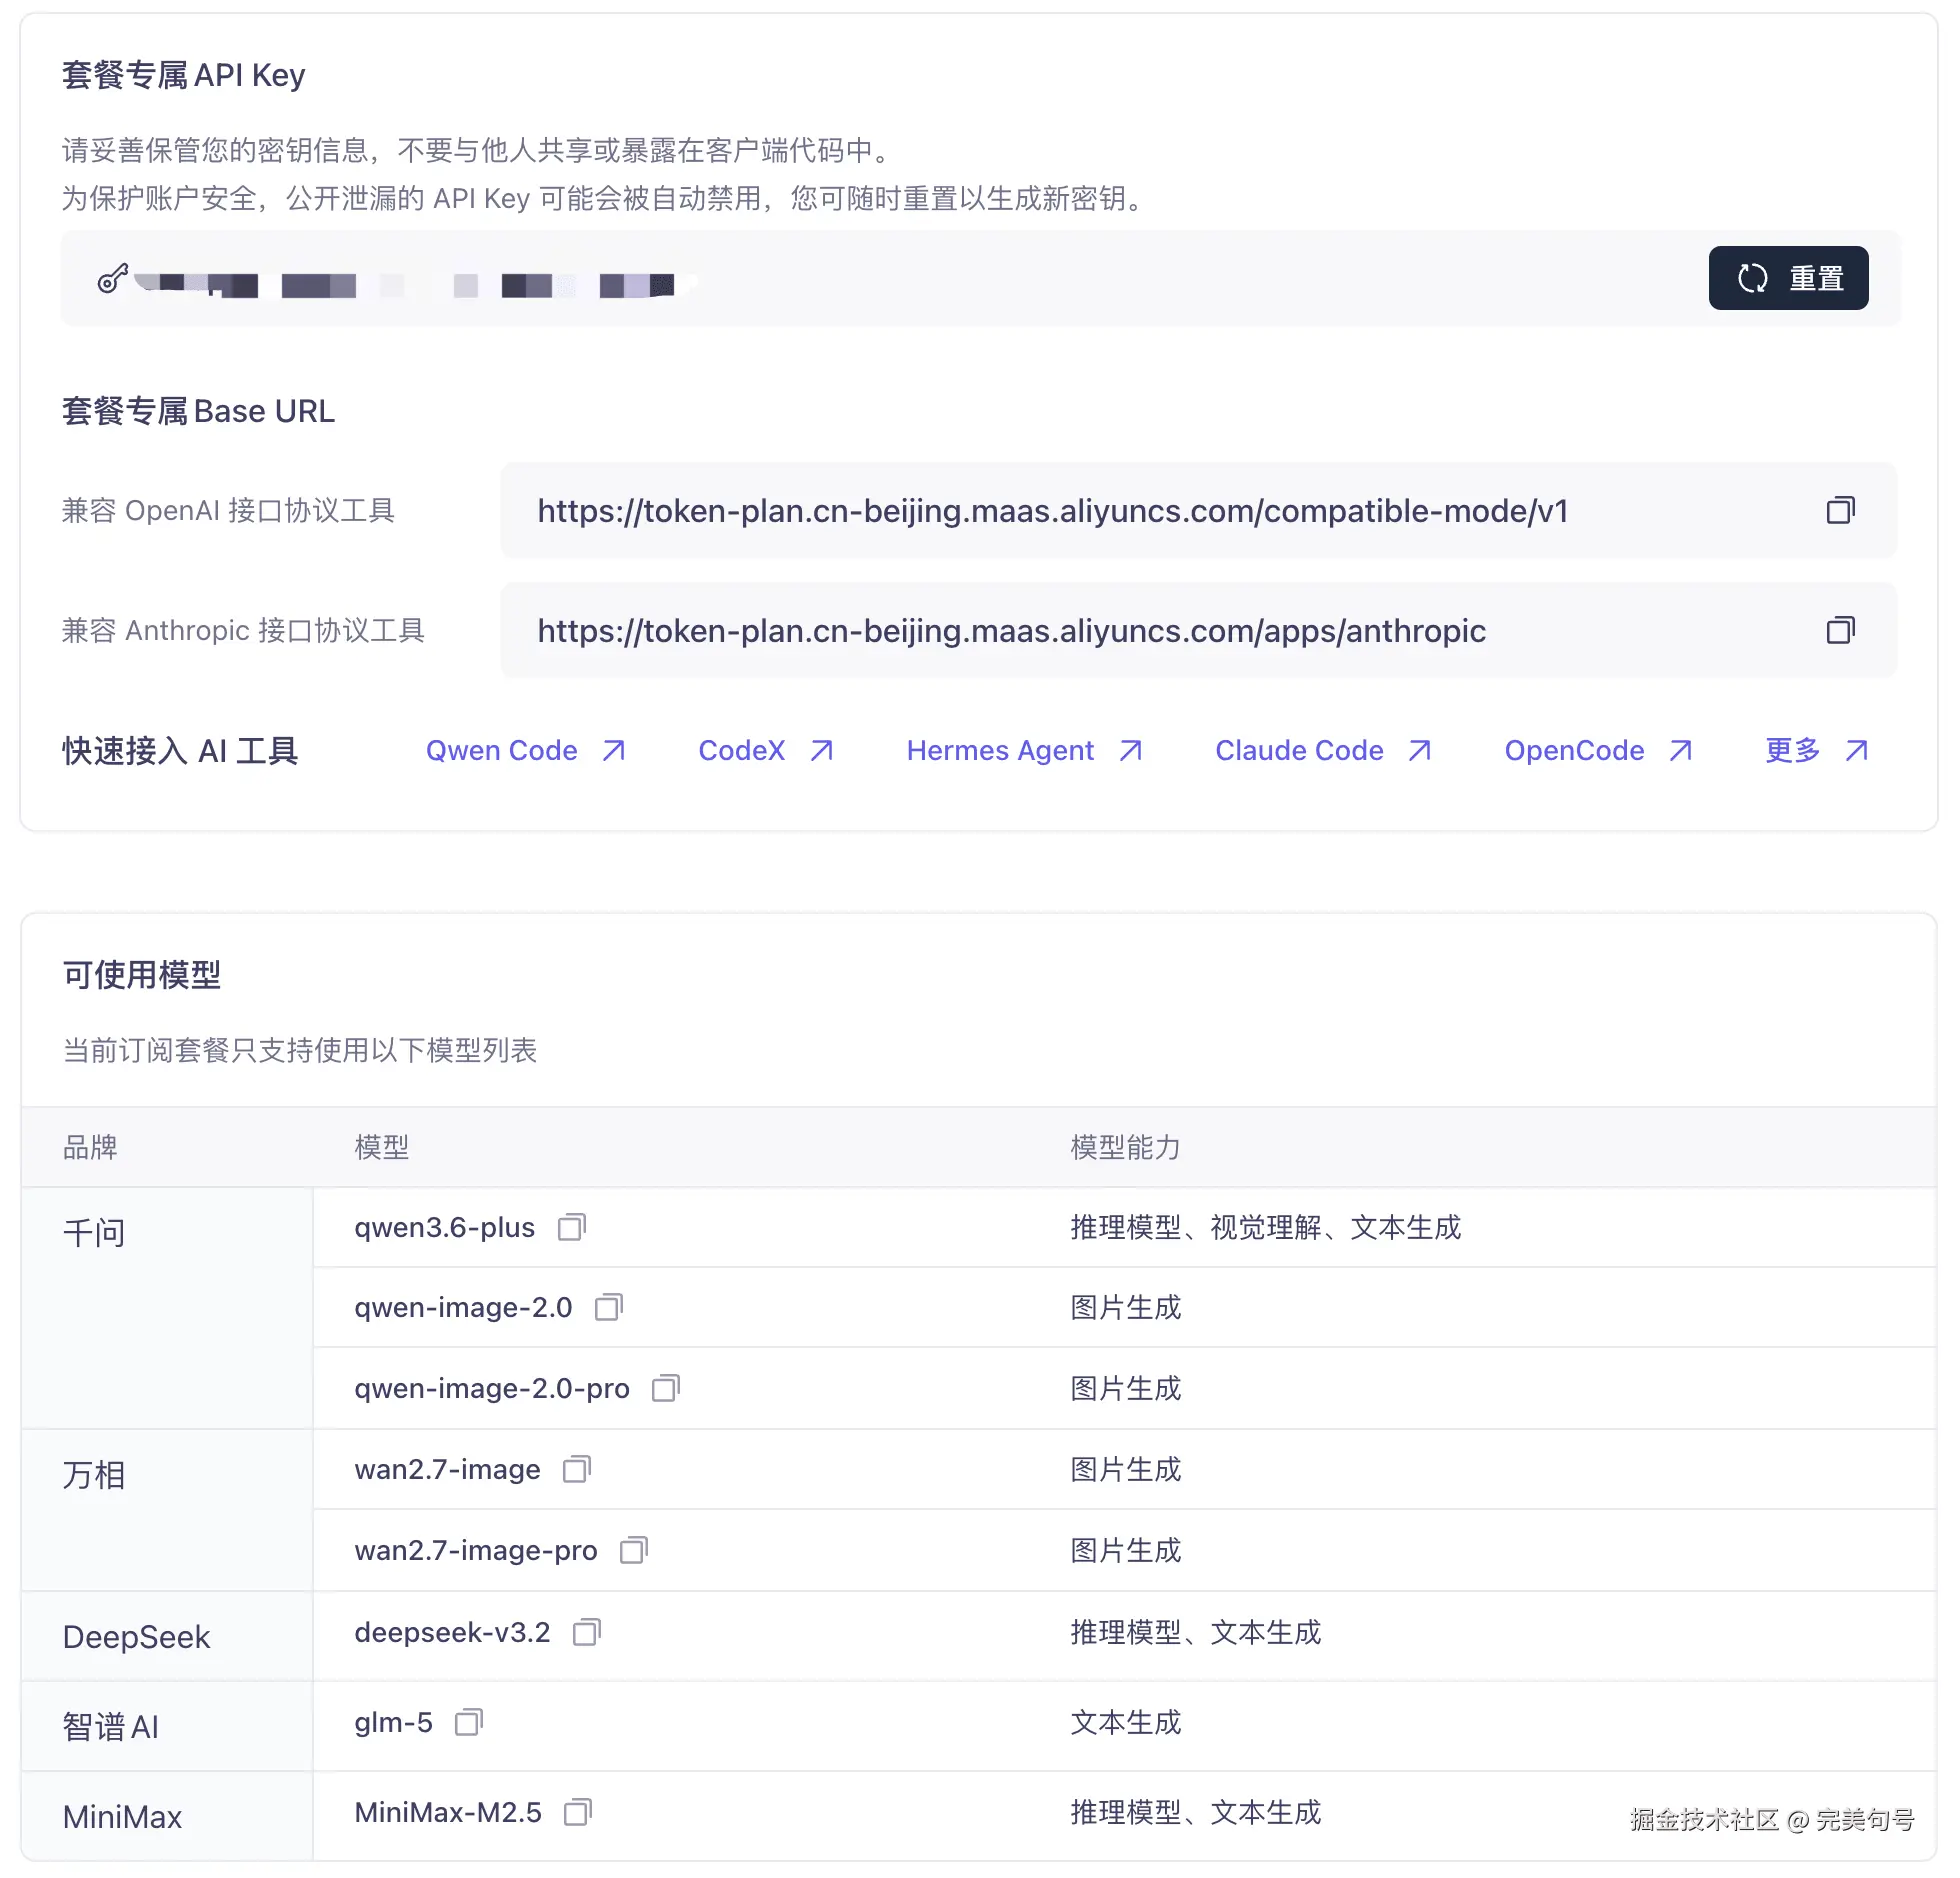Copy the qwen-image-2.0-pro model name
The image size is (1960, 1878).
pyautogui.click(x=666, y=1388)
